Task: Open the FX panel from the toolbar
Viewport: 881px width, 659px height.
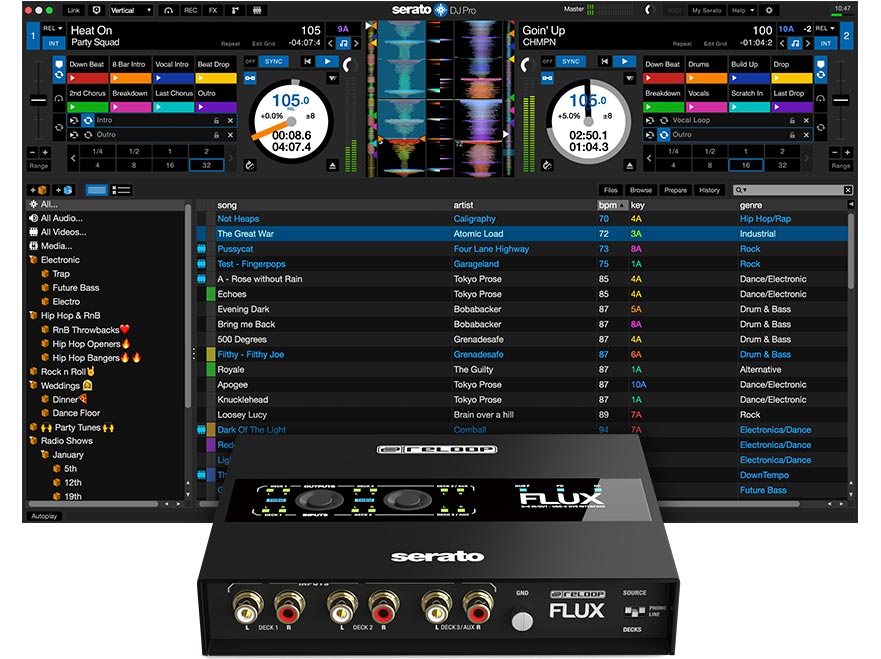Action: point(212,8)
